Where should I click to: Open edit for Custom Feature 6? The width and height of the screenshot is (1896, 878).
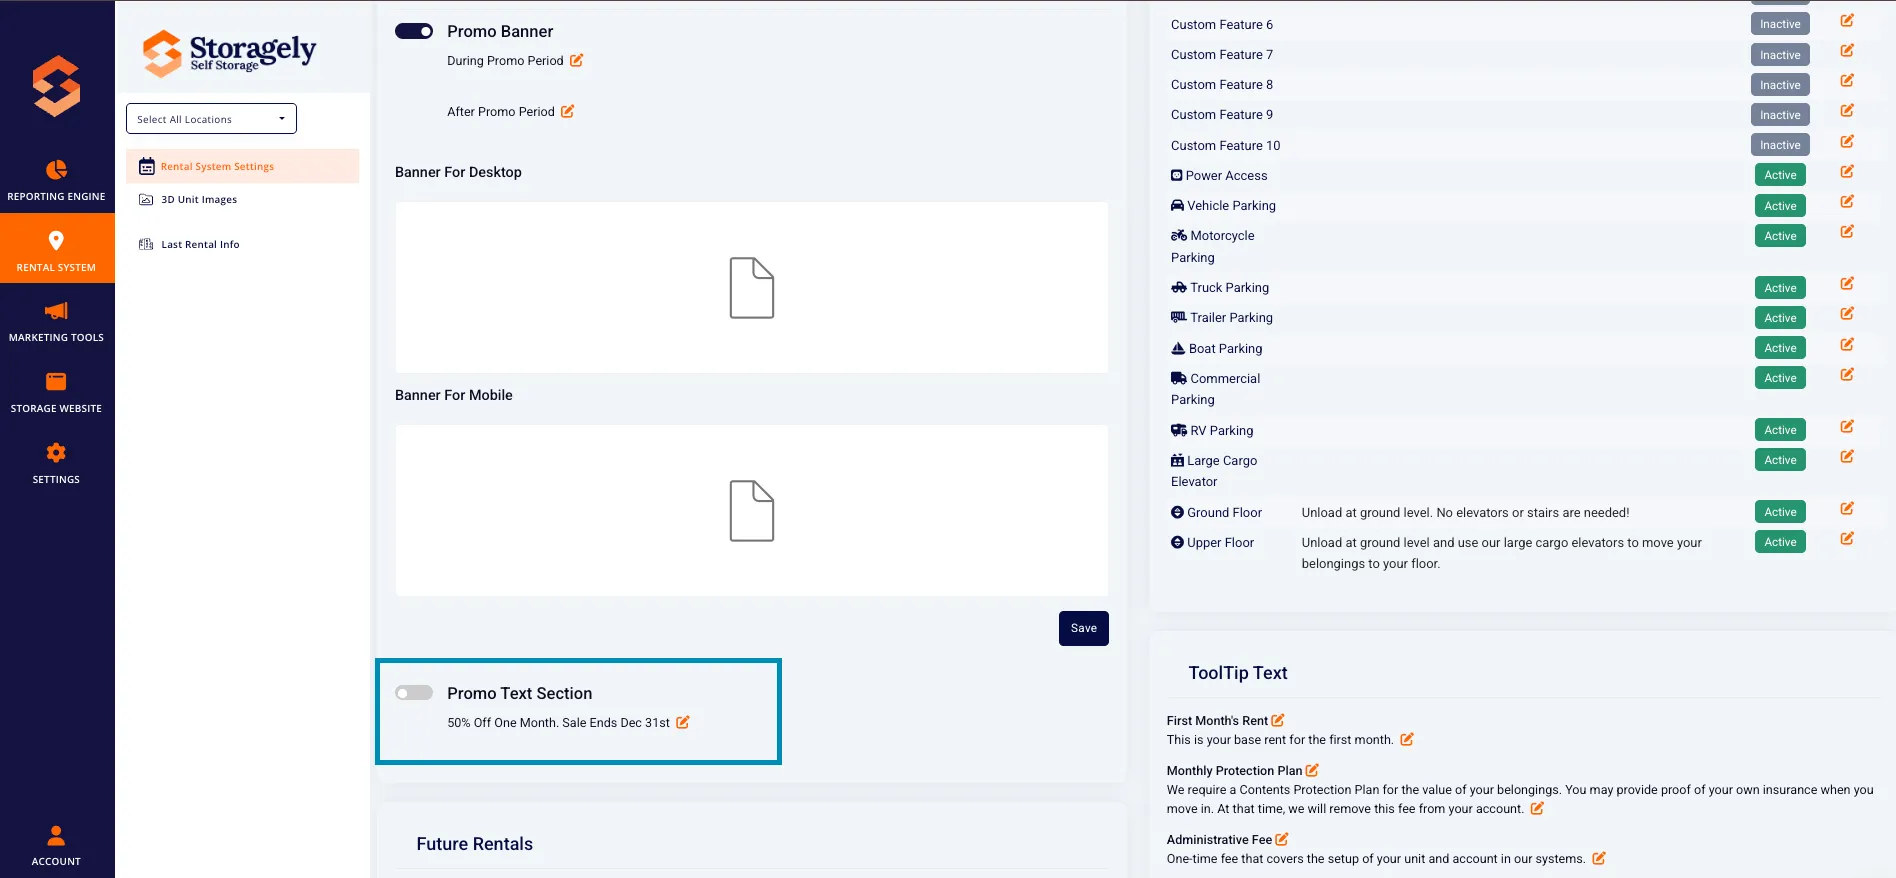(1847, 20)
